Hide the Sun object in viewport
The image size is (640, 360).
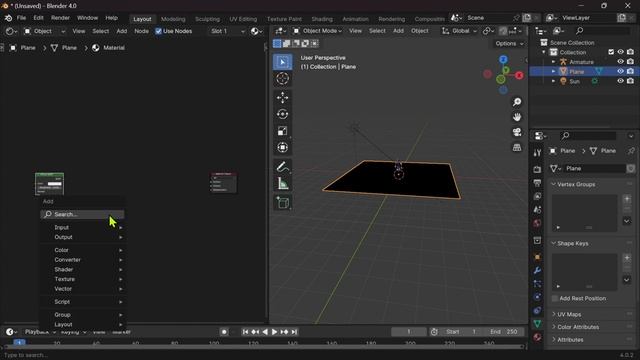620,81
